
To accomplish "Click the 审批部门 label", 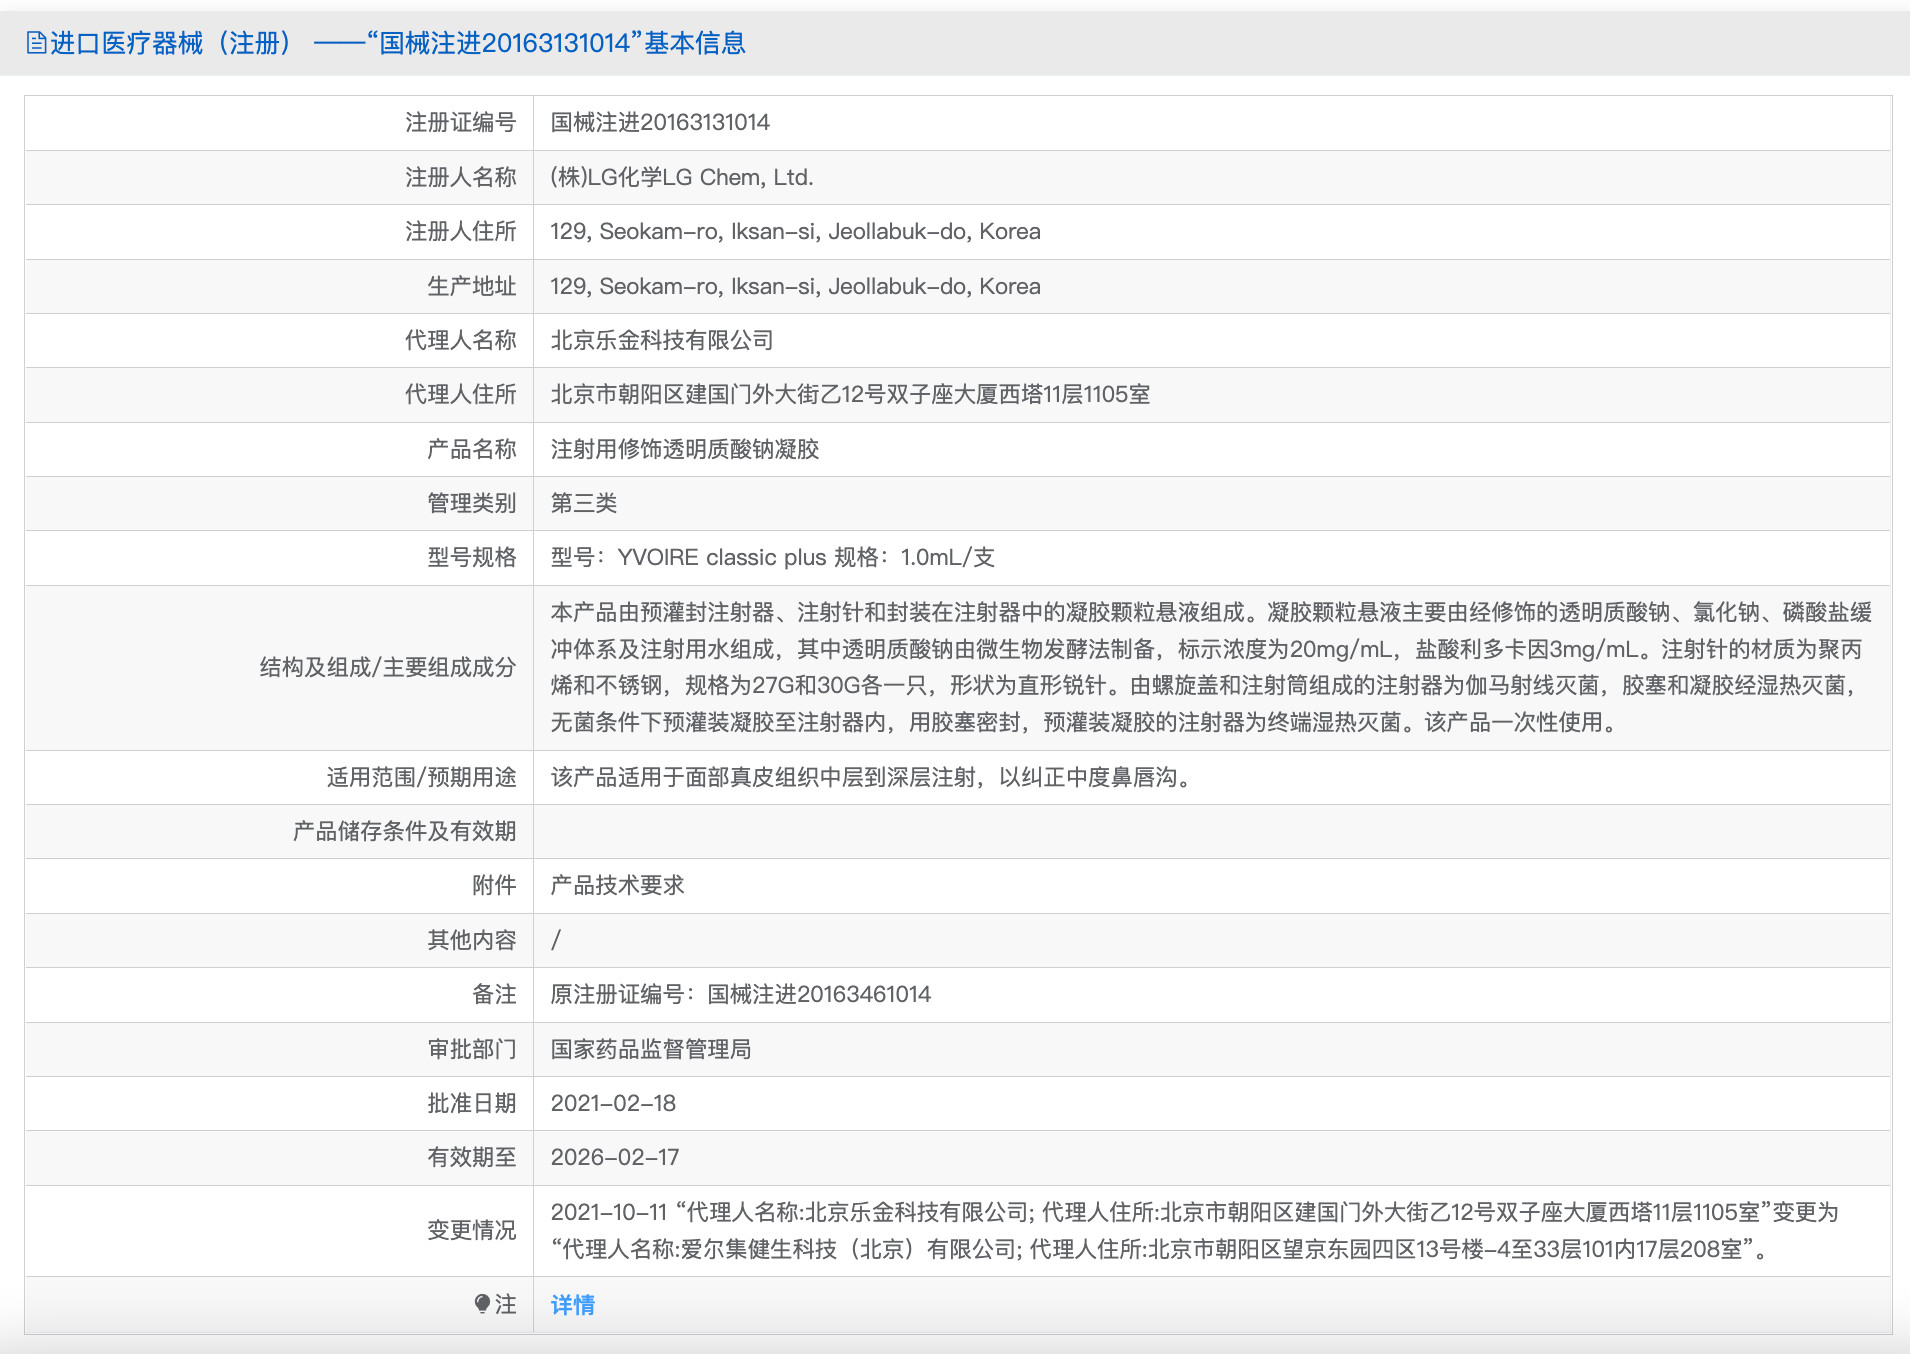I will click(x=472, y=1049).
